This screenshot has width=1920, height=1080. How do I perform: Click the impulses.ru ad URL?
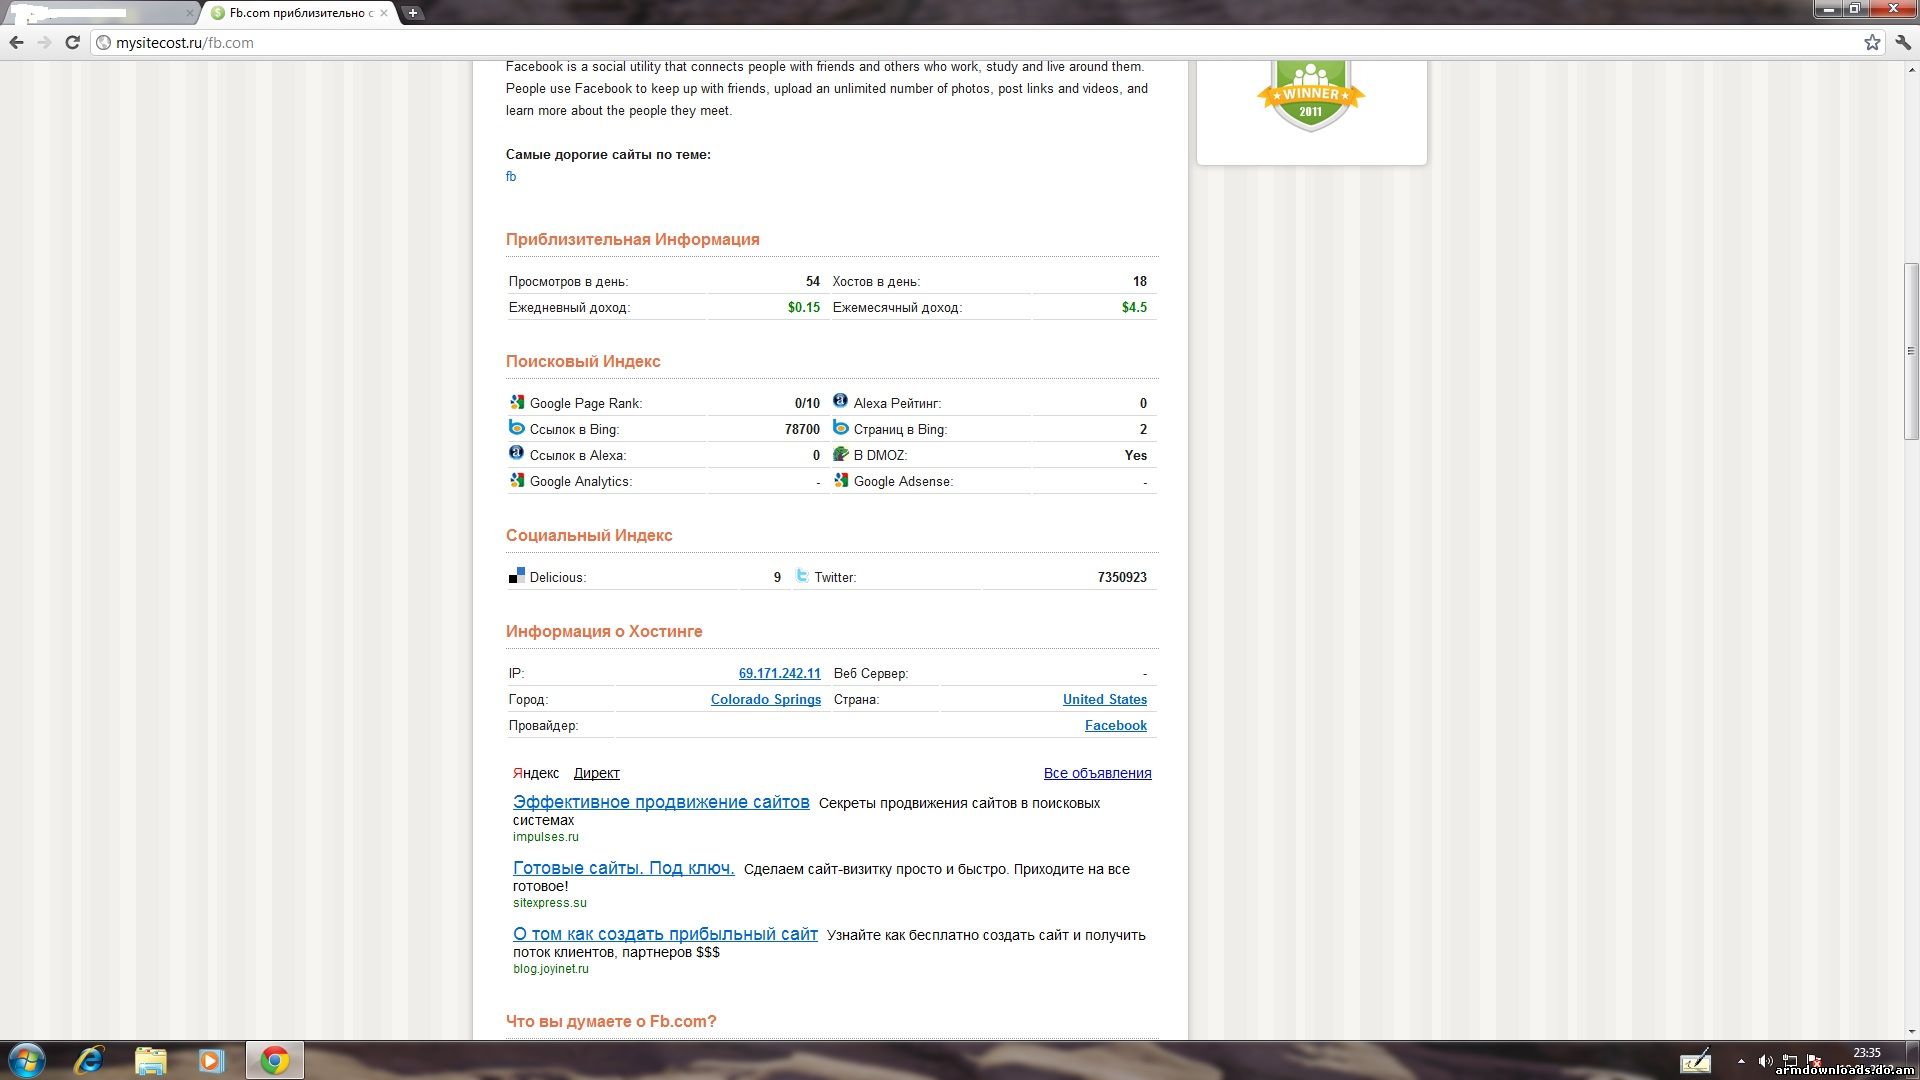[546, 837]
